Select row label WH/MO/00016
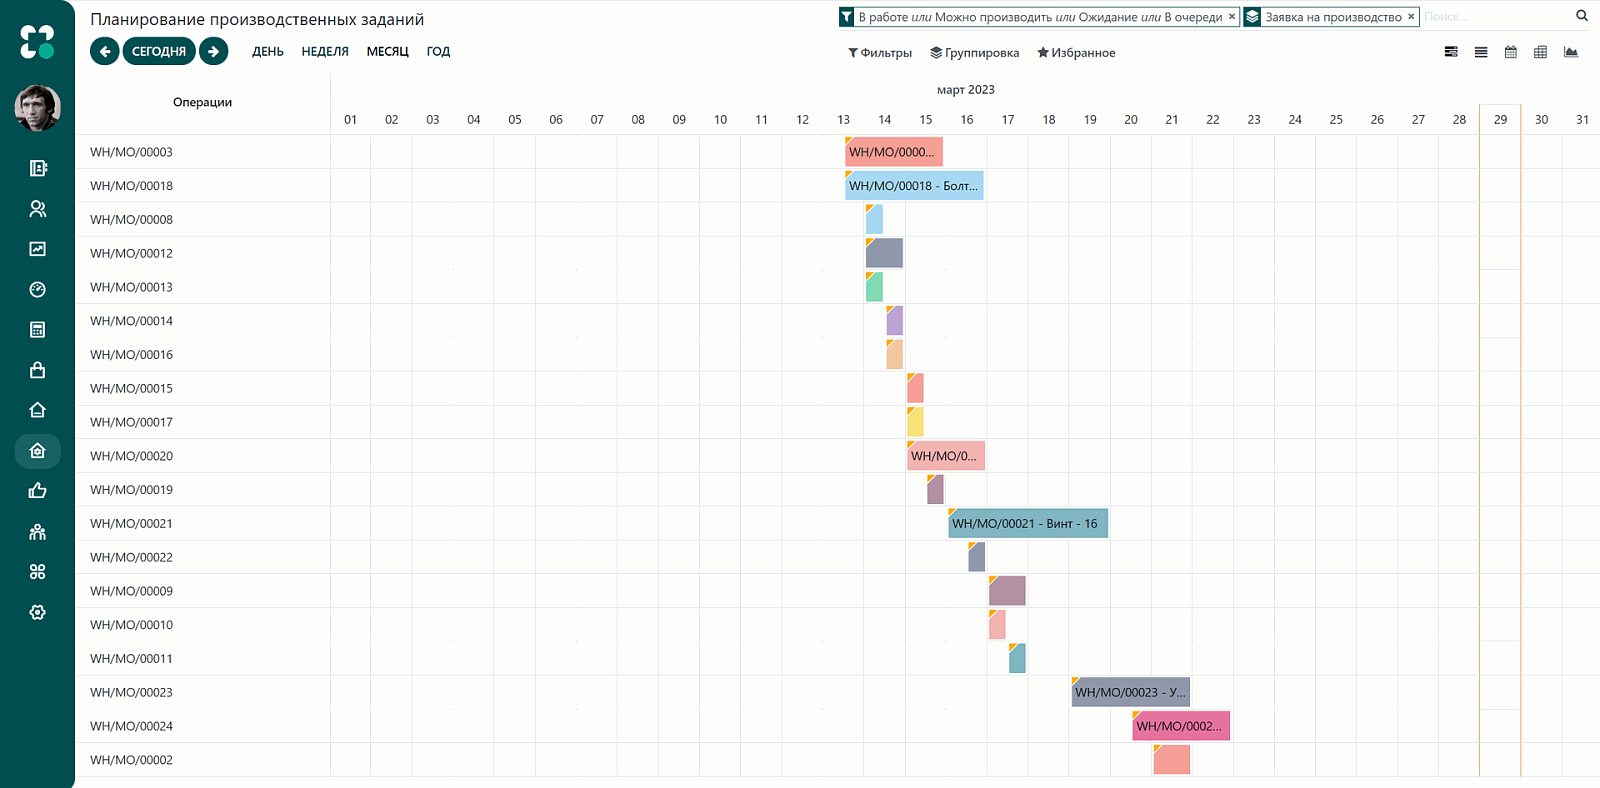The width and height of the screenshot is (1600, 788). pyautogui.click(x=131, y=355)
